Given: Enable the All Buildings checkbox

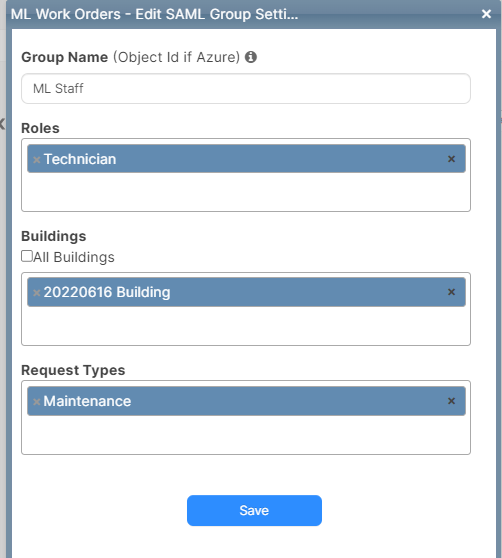Looking at the screenshot, I should (27, 256).
